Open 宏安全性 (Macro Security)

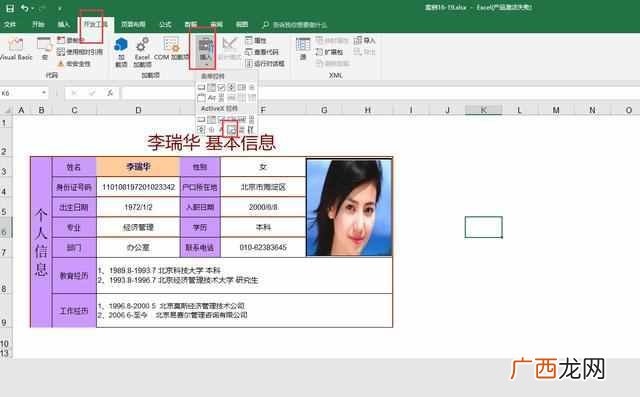[74, 64]
